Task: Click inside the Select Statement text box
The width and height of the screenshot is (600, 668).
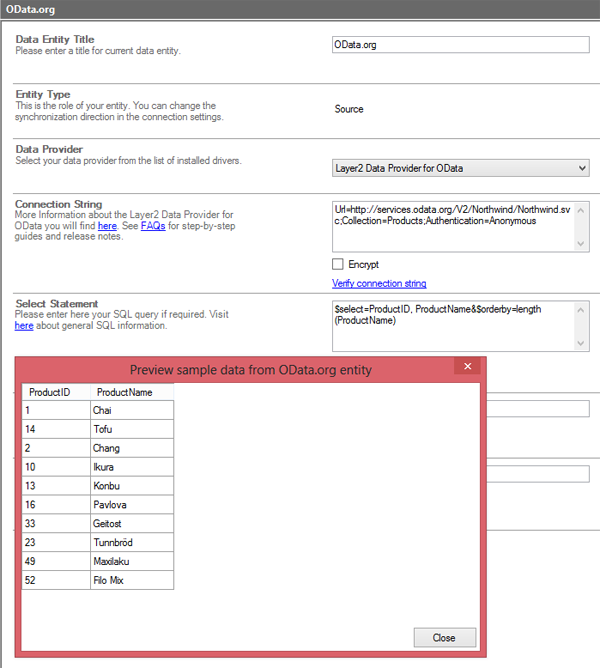Action: 453,325
